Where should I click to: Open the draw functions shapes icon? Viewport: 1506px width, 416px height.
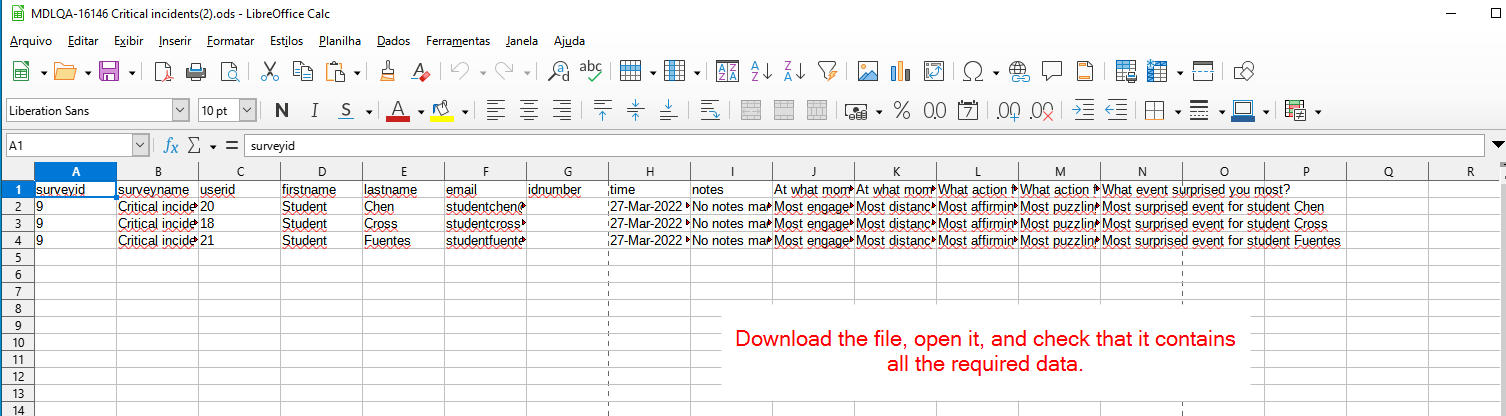click(x=1244, y=71)
